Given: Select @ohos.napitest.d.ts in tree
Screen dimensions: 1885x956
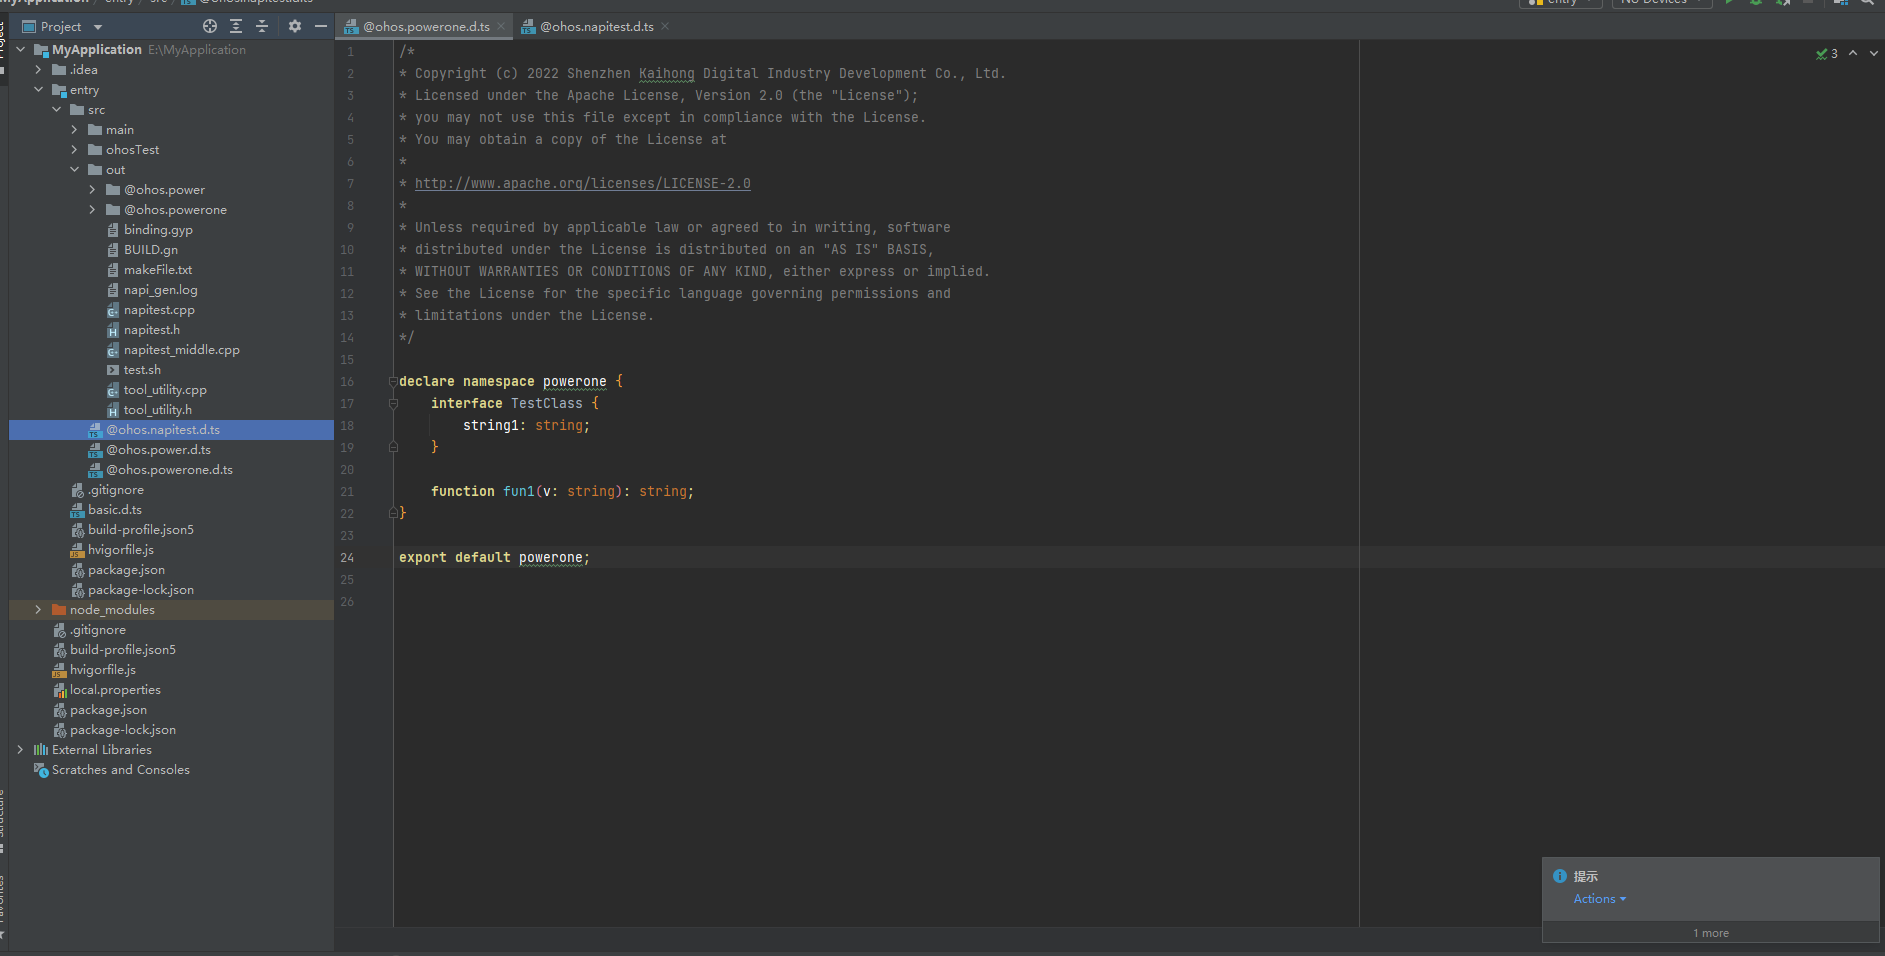Looking at the screenshot, I should [x=163, y=429].
